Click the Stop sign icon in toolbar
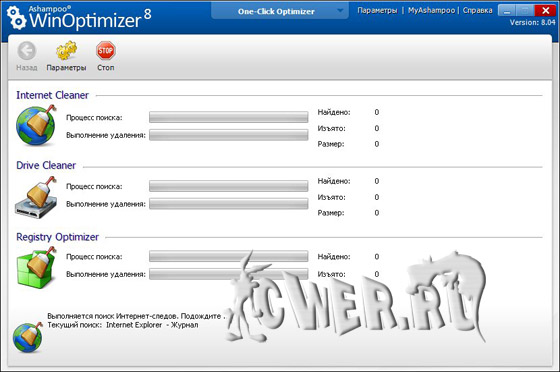The image size is (560, 372). [x=105, y=50]
